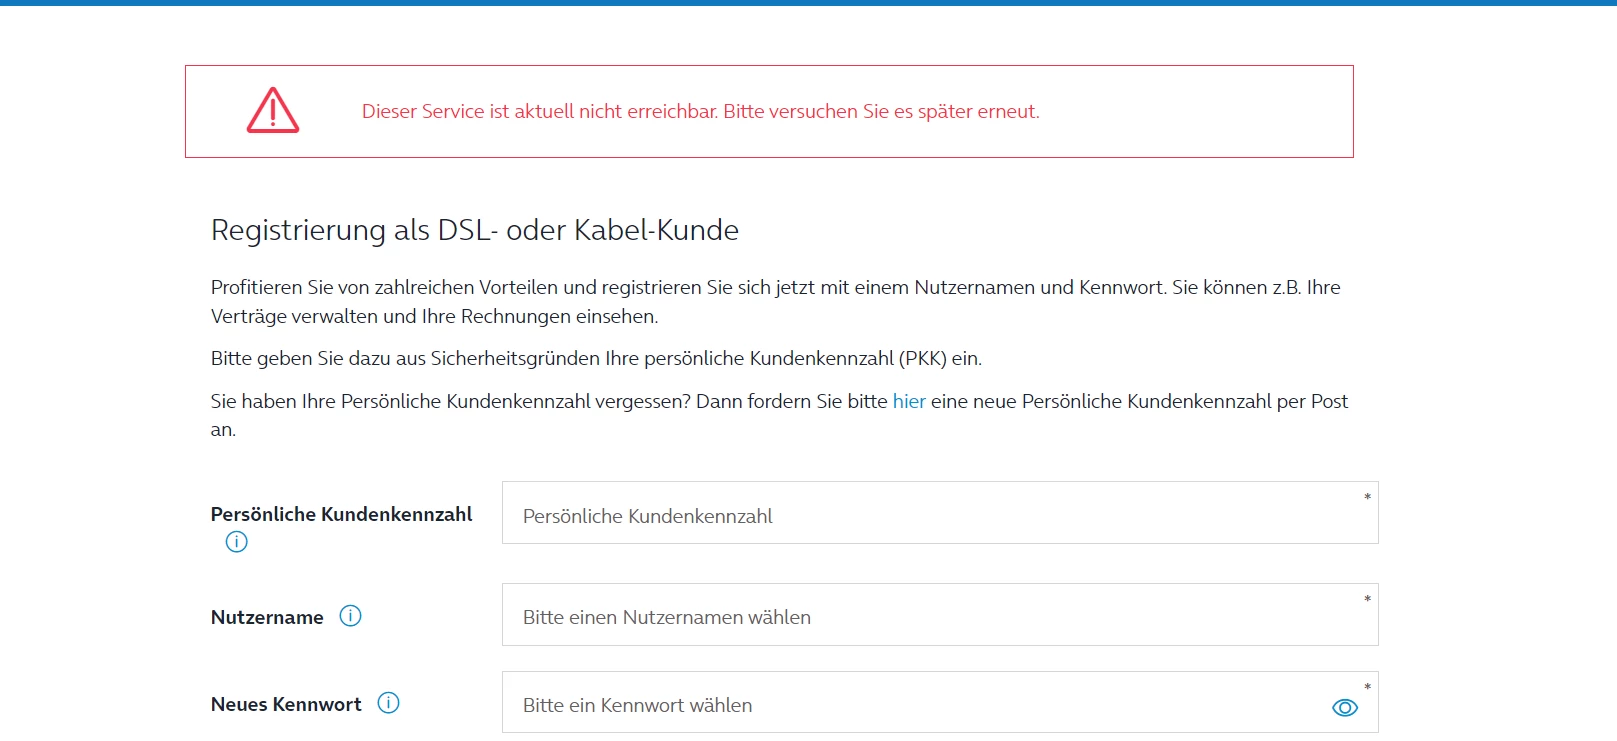This screenshot has width=1617, height=741.
Task: Toggle password visibility with the eye icon
Action: click(1345, 708)
